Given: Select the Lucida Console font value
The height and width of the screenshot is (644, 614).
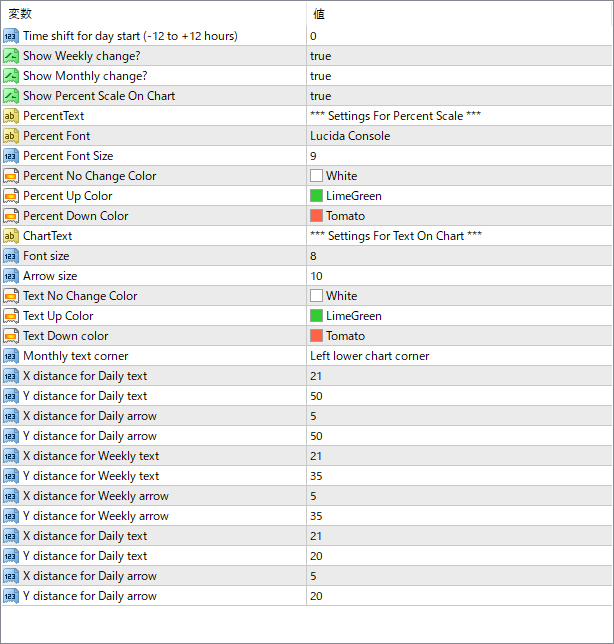Looking at the screenshot, I should [x=350, y=136].
